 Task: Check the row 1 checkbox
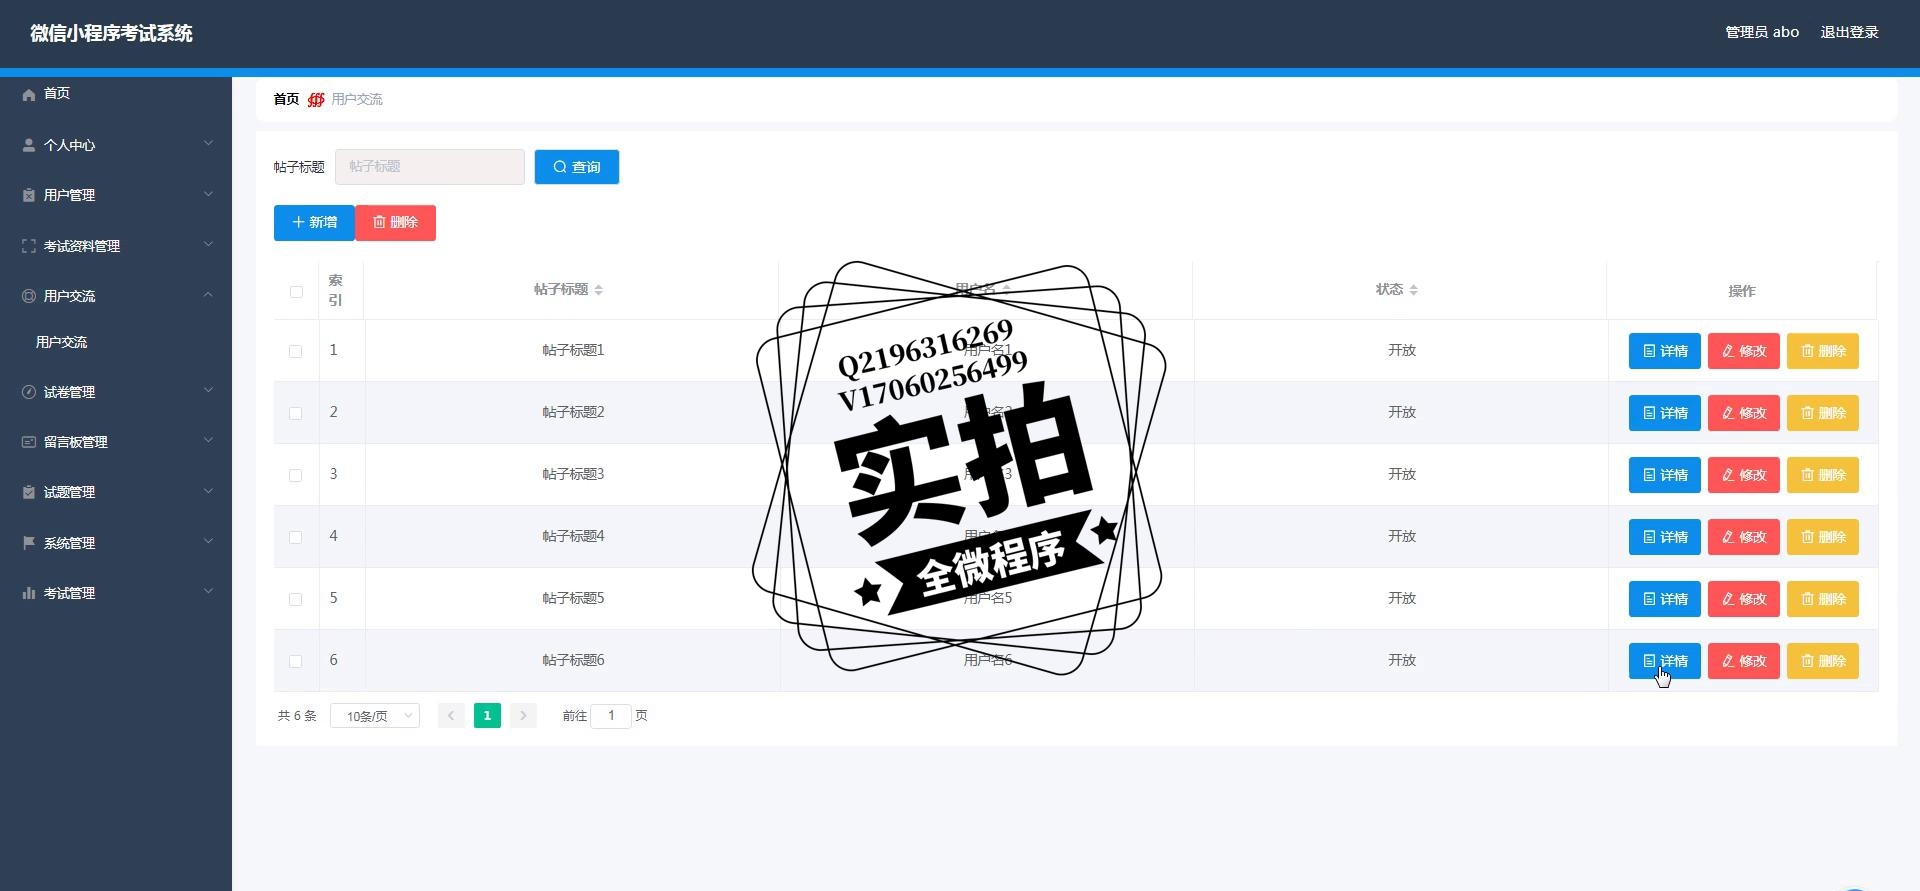295,352
